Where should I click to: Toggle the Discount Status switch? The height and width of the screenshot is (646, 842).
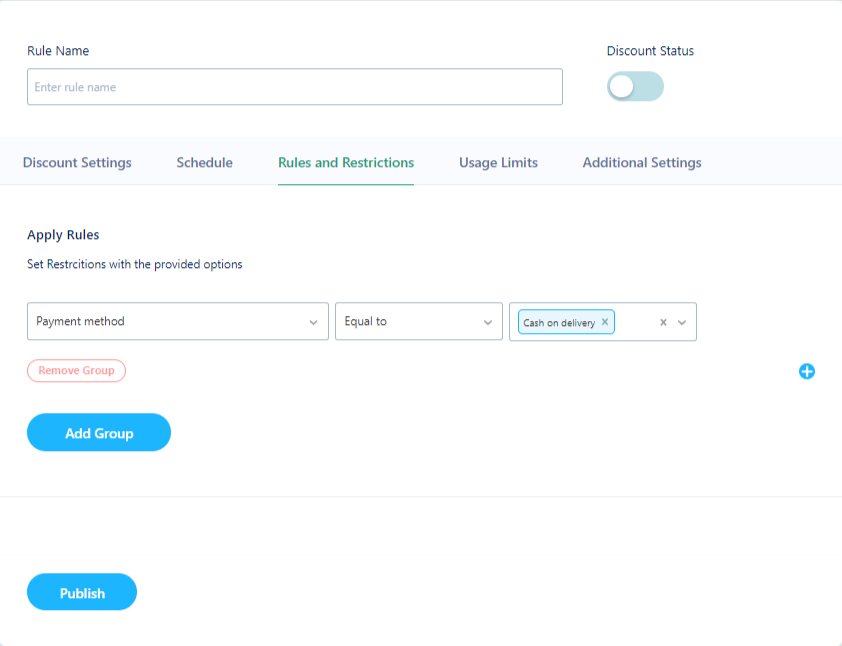pos(635,86)
